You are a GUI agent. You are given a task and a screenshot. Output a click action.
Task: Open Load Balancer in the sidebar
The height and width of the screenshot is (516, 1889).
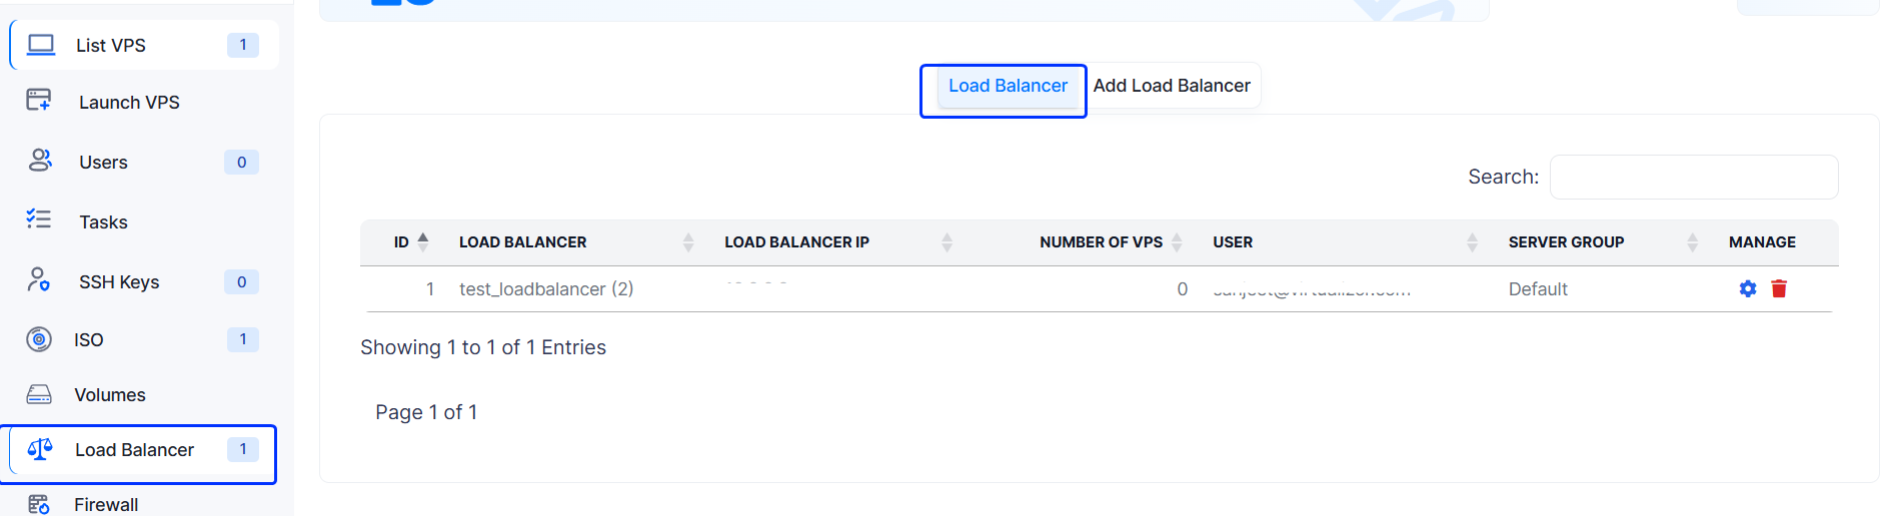(x=134, y=450)
